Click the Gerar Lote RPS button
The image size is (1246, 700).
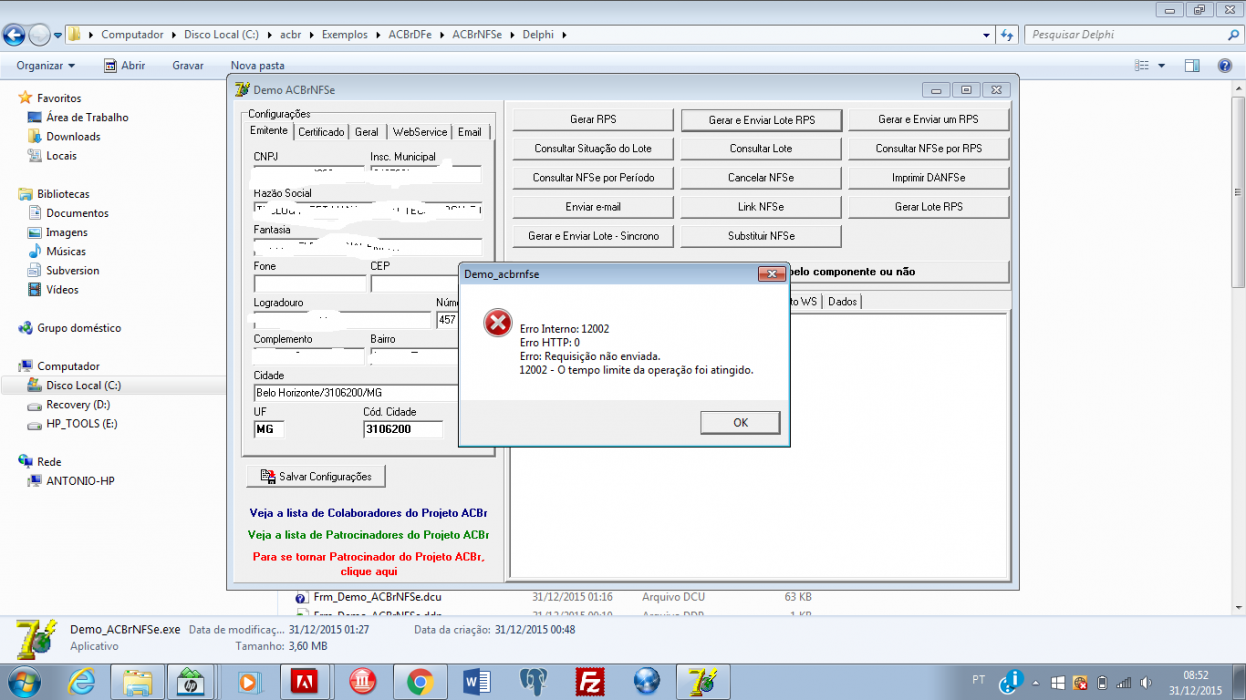[928, 207]
